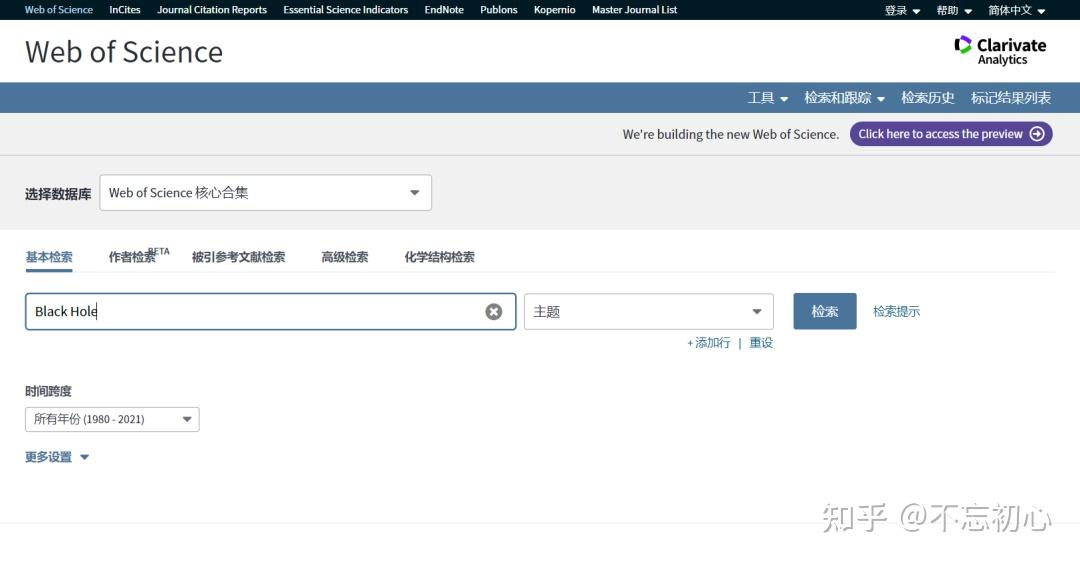1080x562 pixels.
Task: Expand 更多设置 more settings
Action: [57, 457]
